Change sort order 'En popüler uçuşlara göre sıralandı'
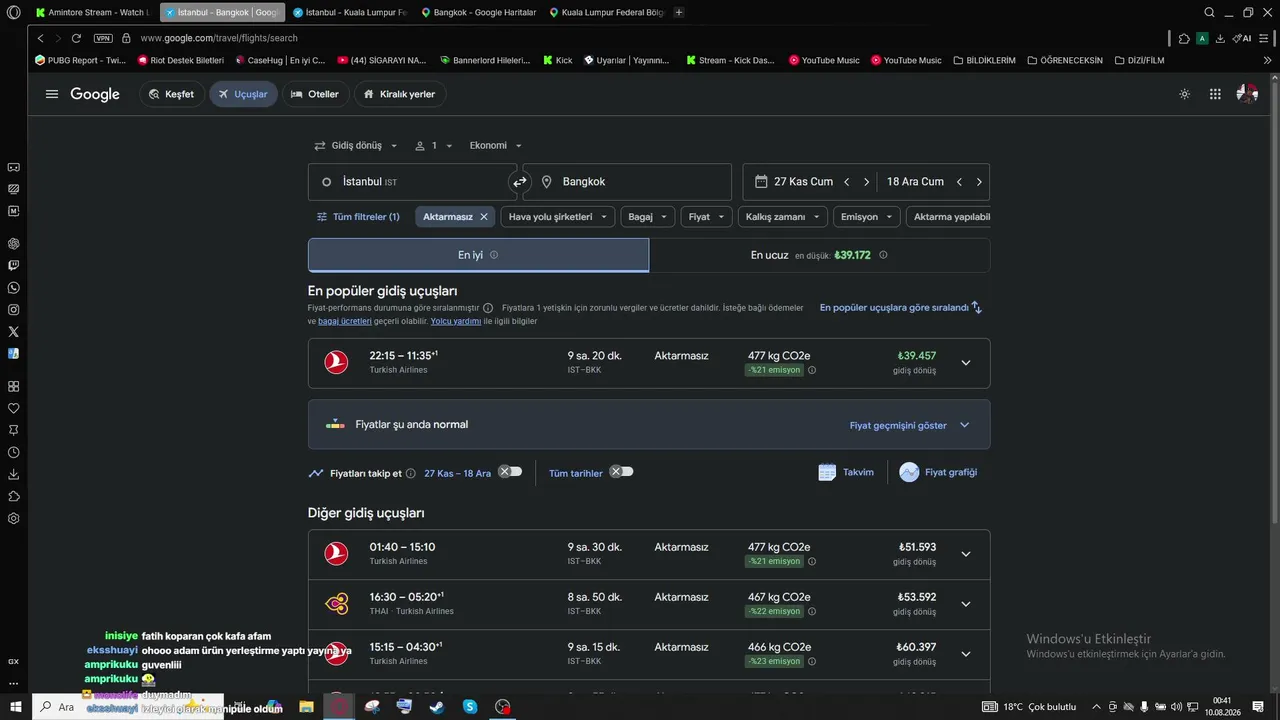The image size is (1280, 720). 901,308
